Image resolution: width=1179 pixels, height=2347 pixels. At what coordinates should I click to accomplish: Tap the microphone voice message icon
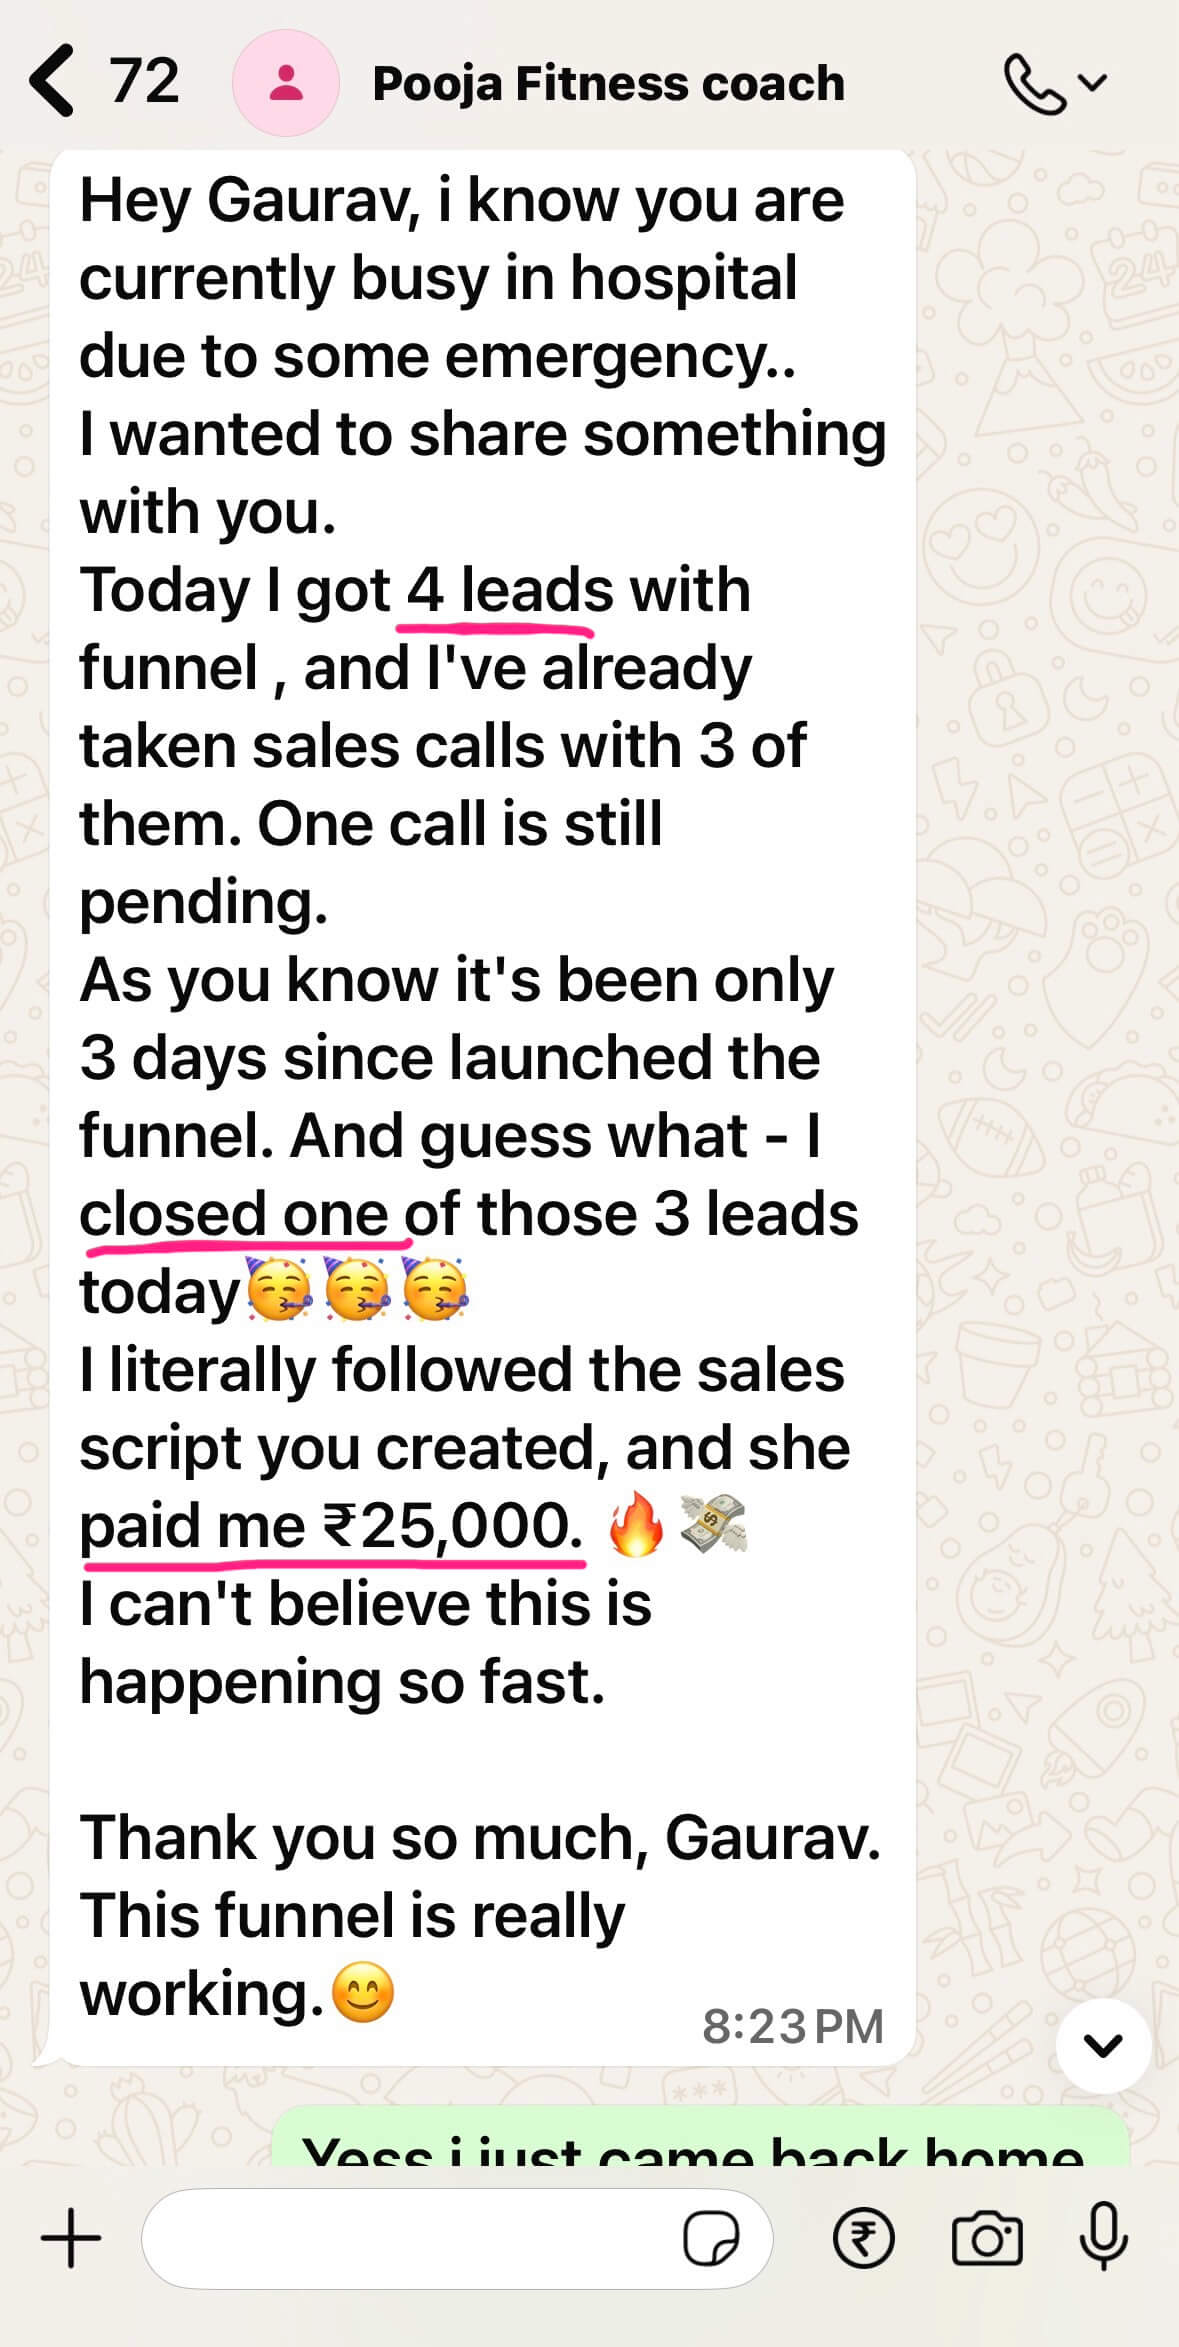coord(1103,2238)
